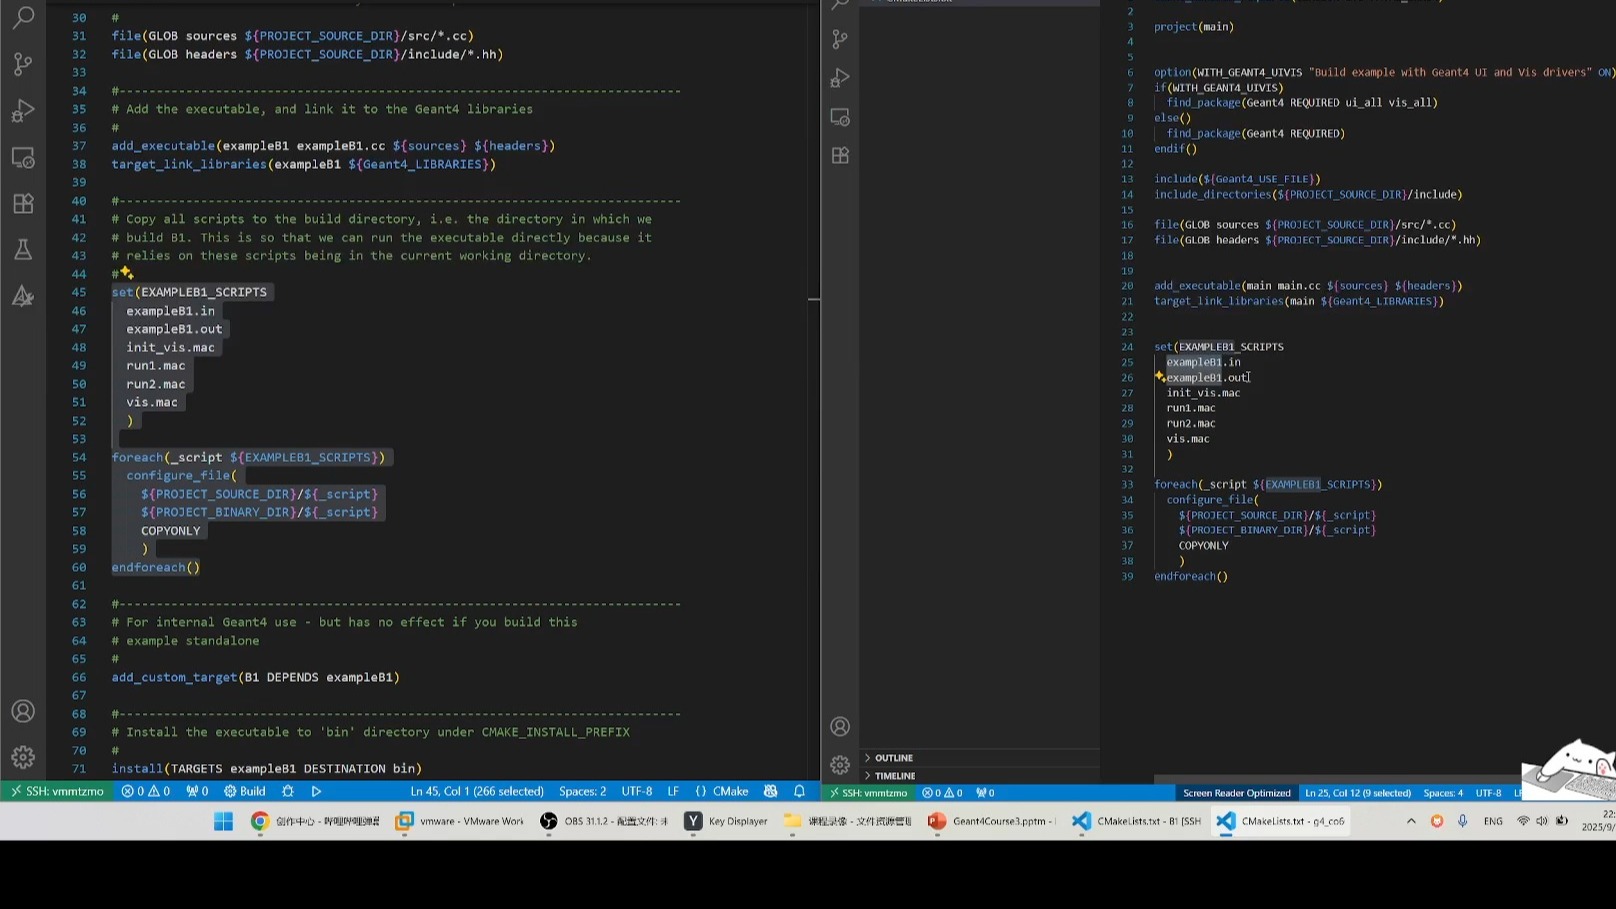
Task: Expand the OUTLINE section
Action: click(x=893, y=758)
